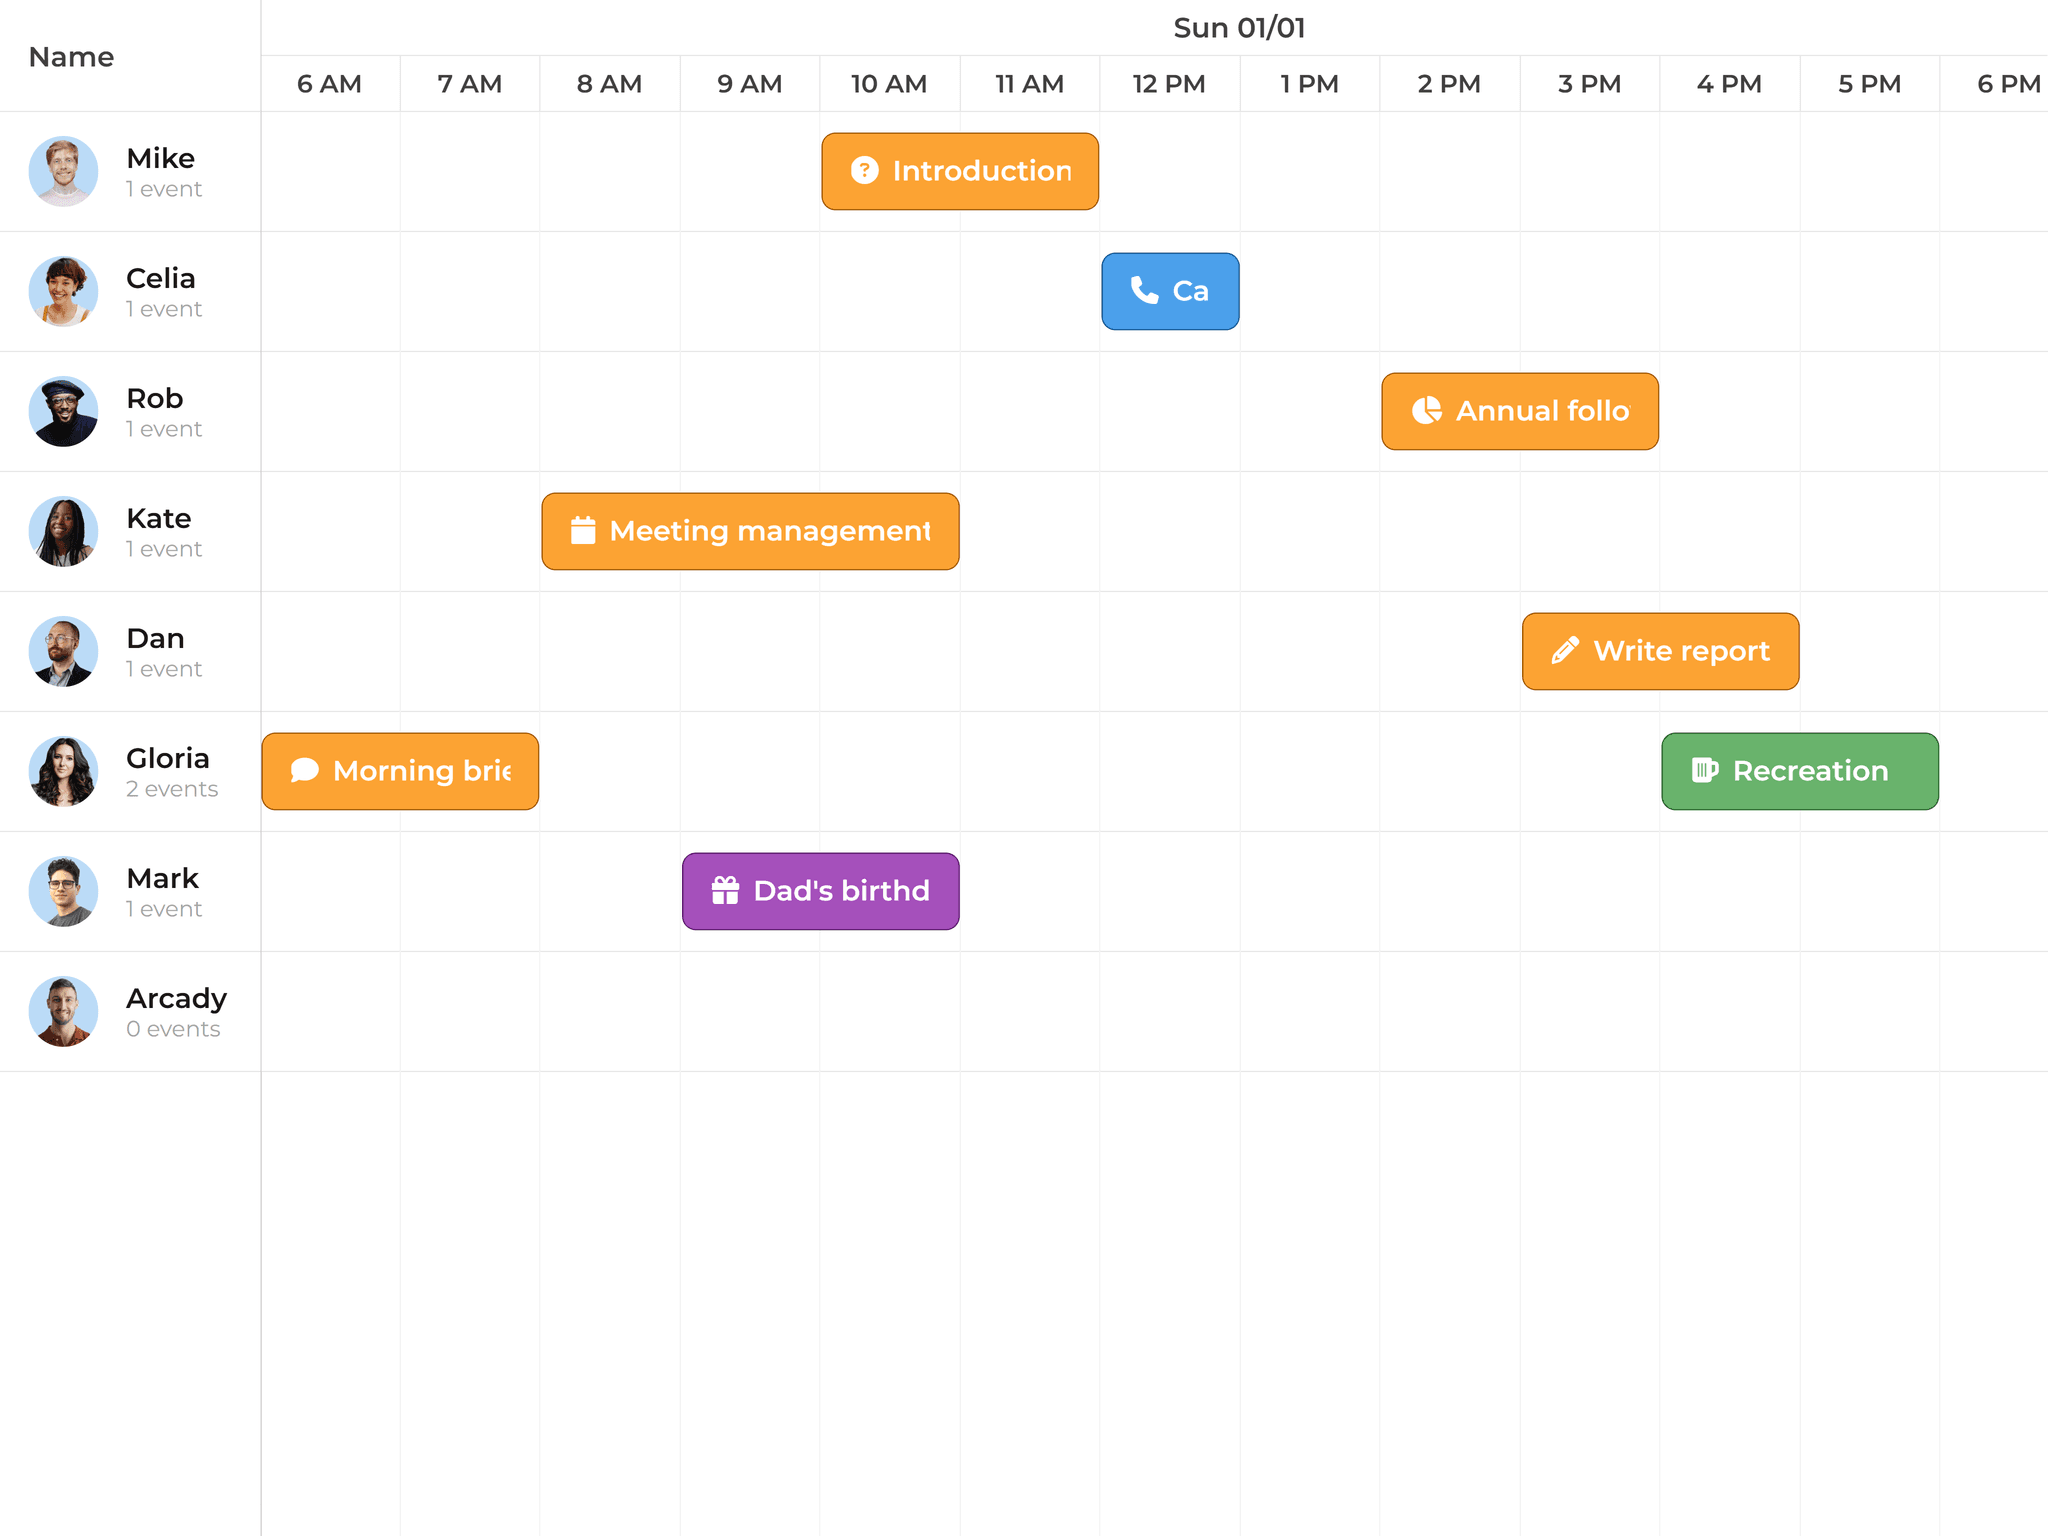
Task: Click the 12 PM time header
Action: pos(1168,84)
